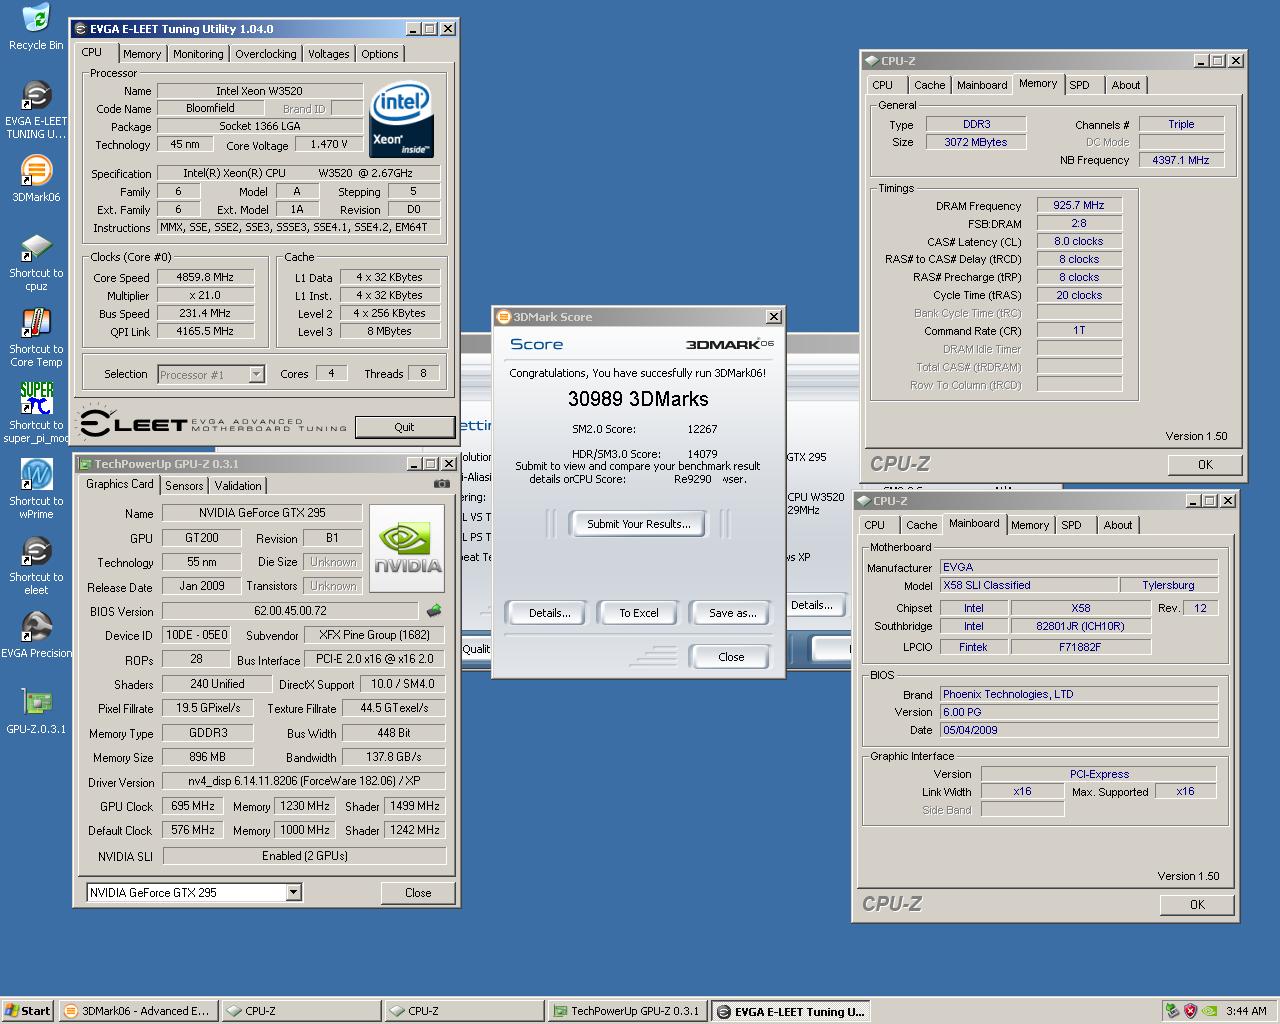1280x1024 pixels.
Task: Click Details button in 3DMark Score dialog
Action: [549, 613]
